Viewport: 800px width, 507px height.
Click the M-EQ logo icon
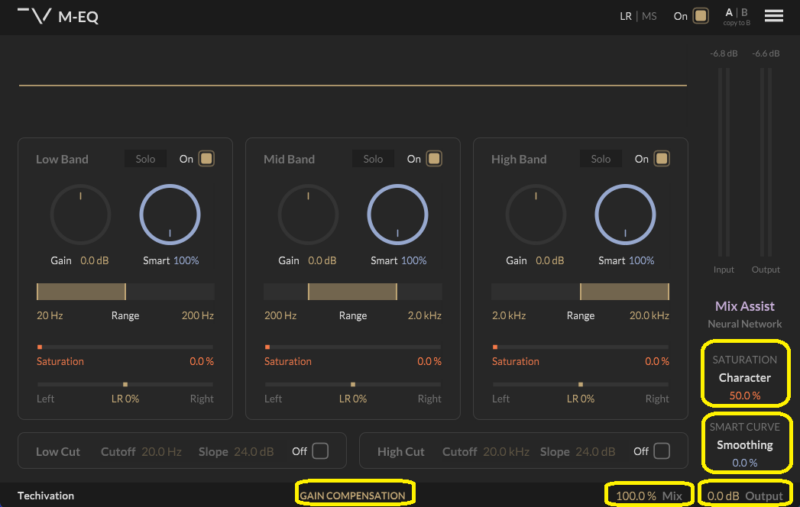pyautogui.click(x=35, y=16)
